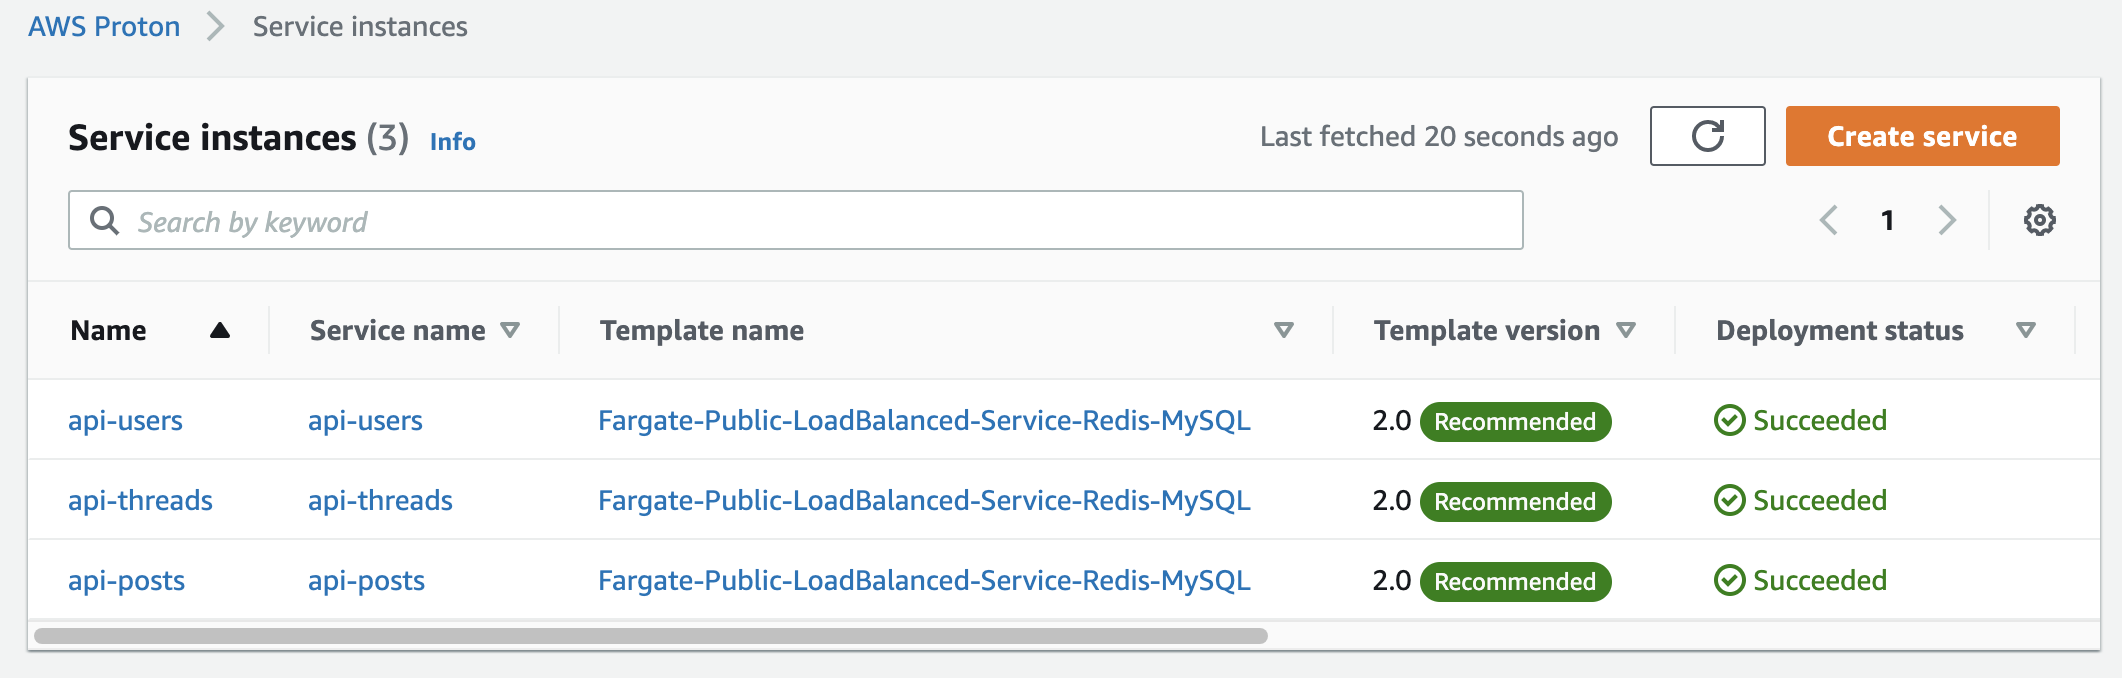
Task: Click the search magnifier icon
Action: tap(104, 220)
